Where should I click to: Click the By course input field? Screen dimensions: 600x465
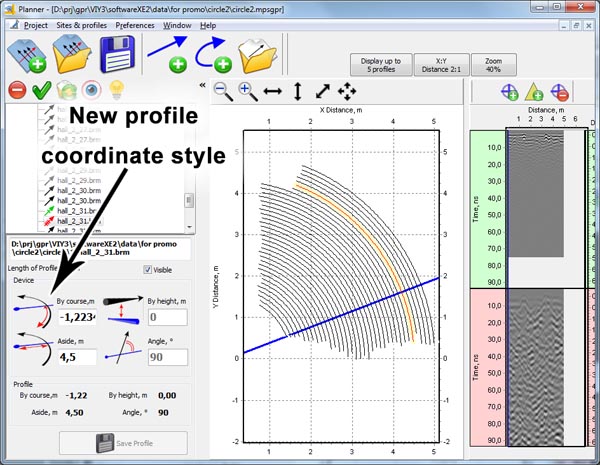tap(77, 317)
